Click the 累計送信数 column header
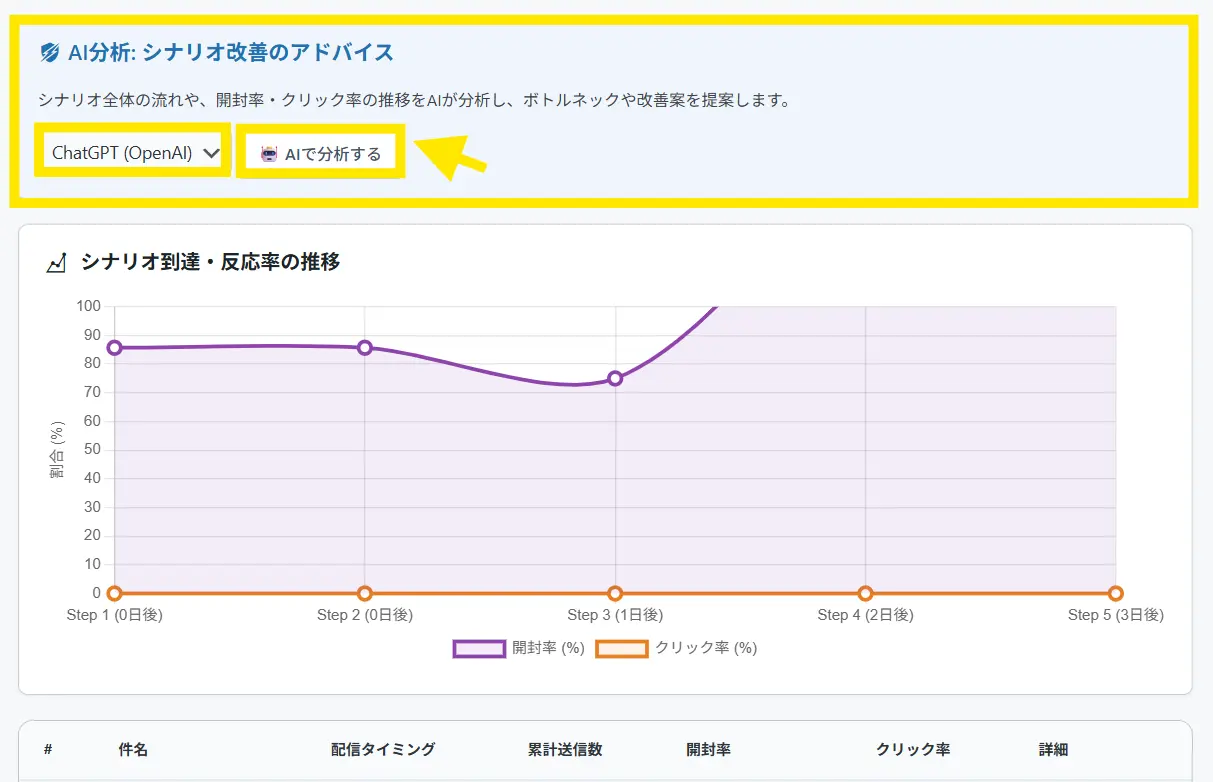Image resolution: width=1213 pixels, height=782 pixels. [x=565, y=749]
